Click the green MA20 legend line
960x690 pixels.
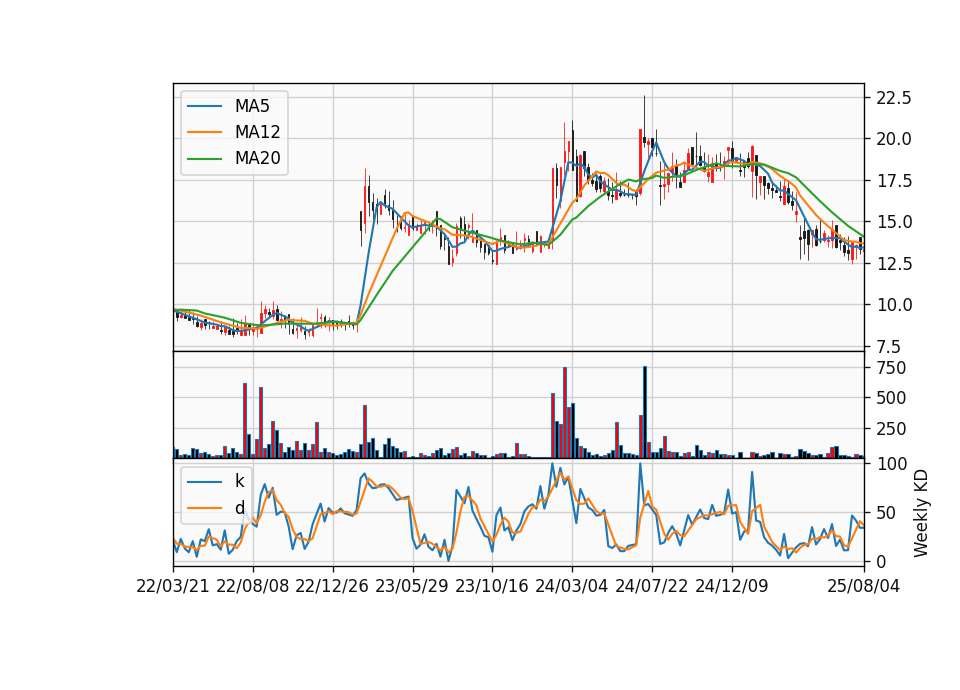click(204, 159)
